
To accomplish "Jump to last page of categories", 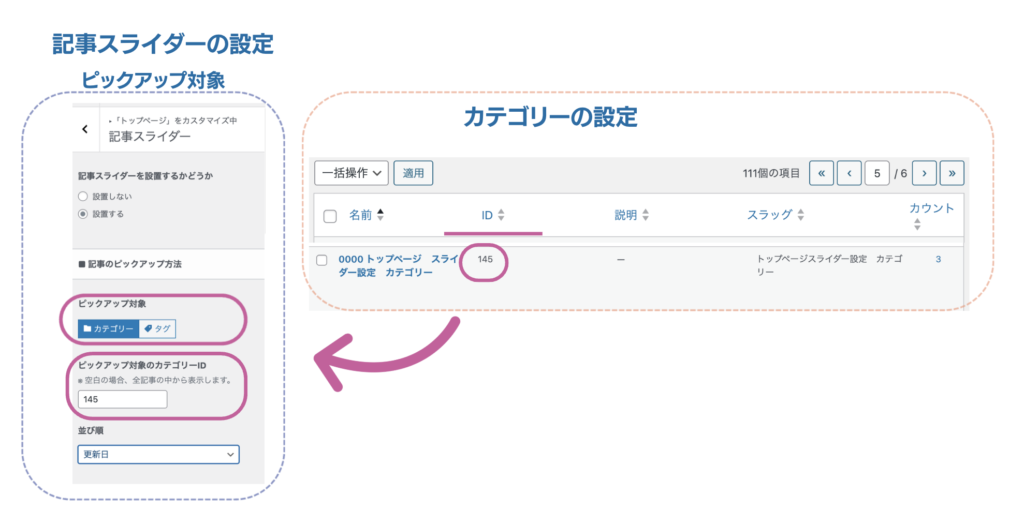I will point(951,173).
